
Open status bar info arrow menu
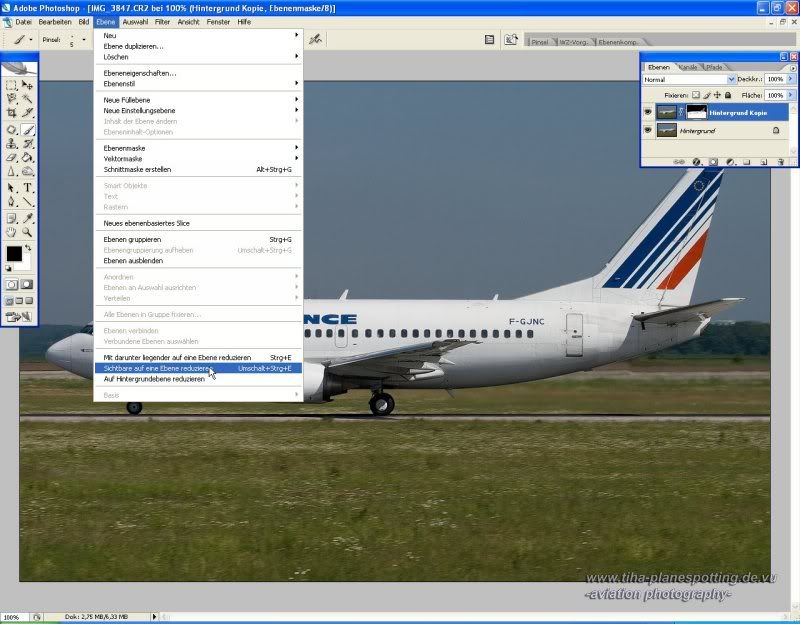click(155, 617)
